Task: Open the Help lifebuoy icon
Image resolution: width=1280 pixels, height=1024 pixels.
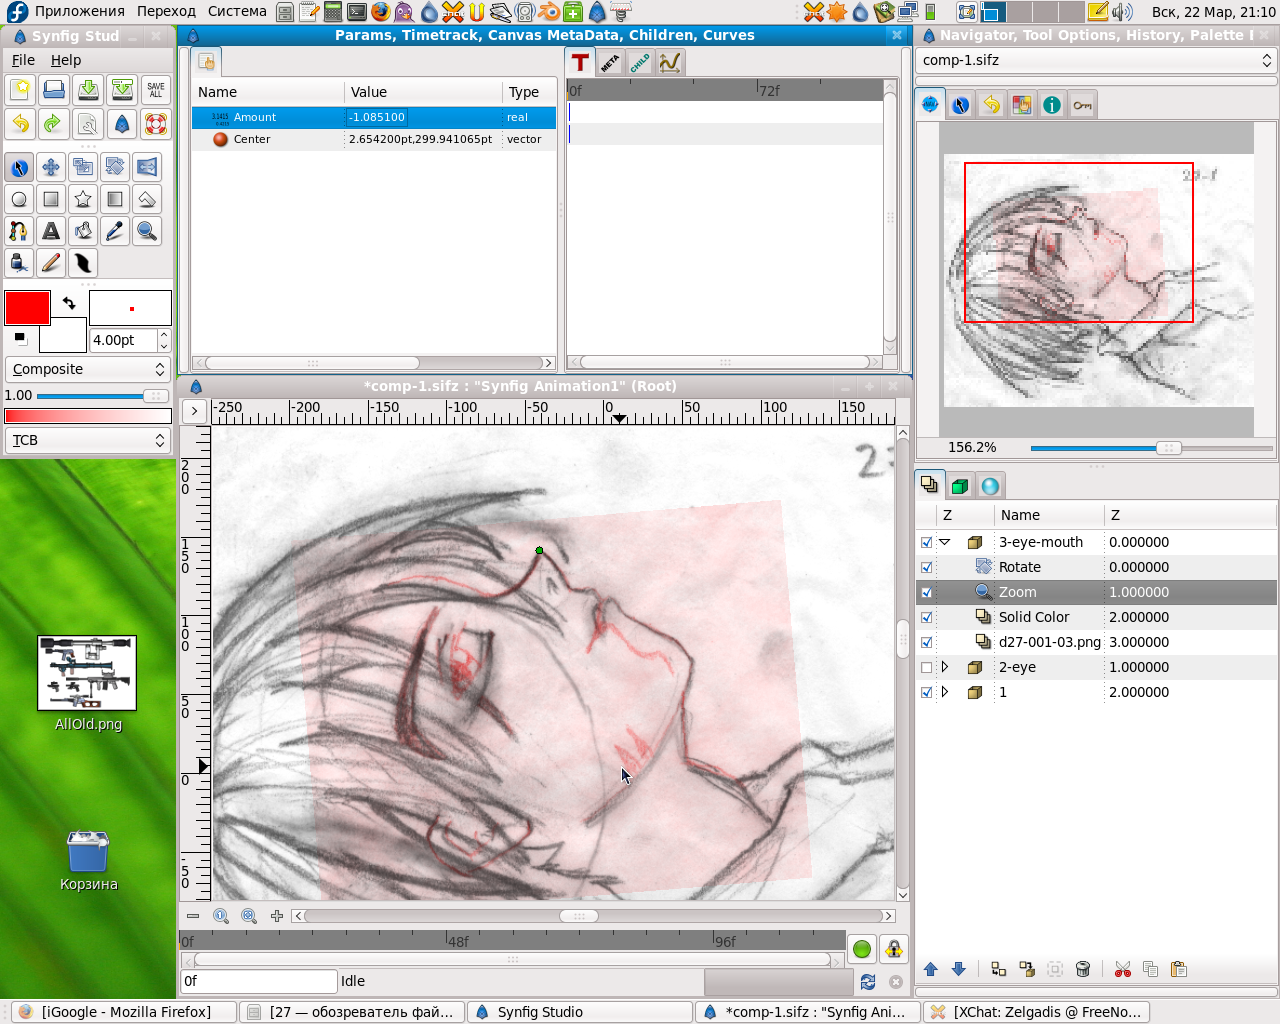Action: (156, 124)
